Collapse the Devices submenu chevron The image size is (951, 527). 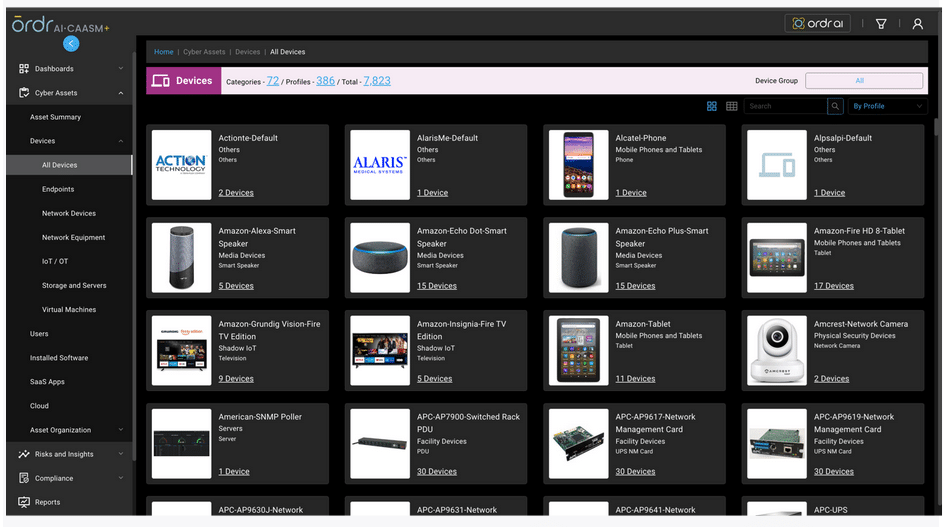point(121,141)
